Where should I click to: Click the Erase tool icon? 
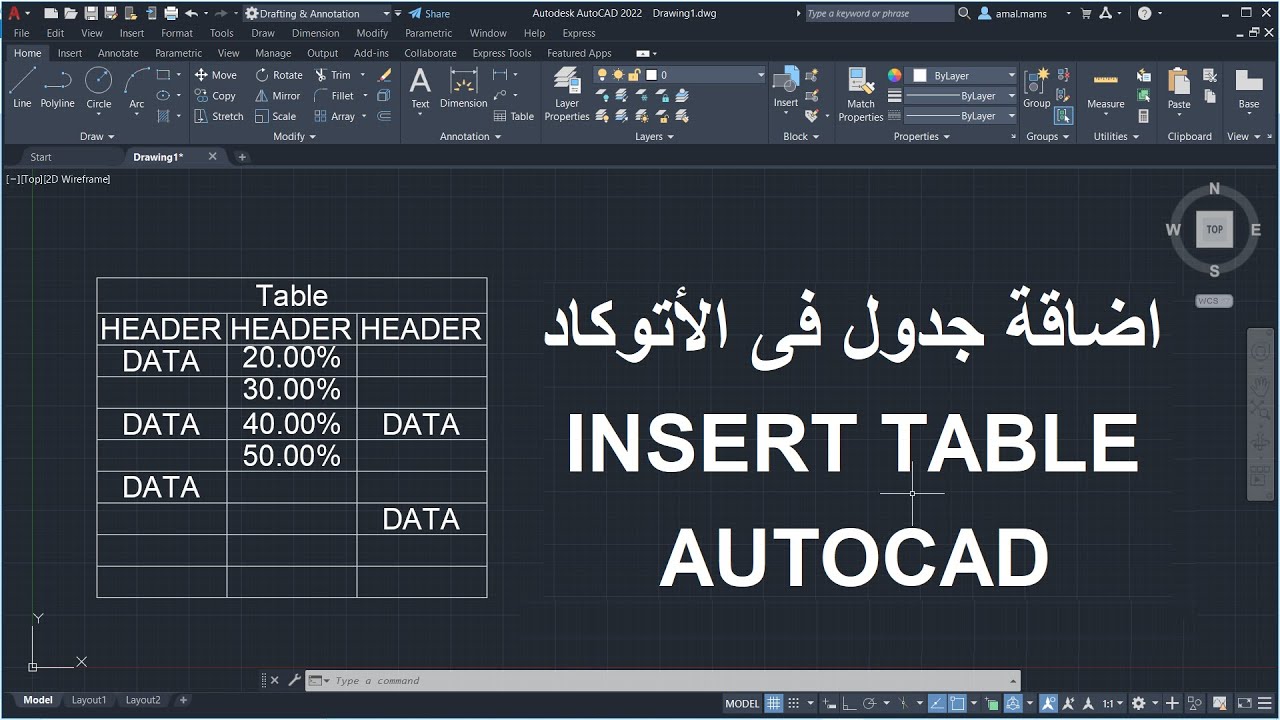click(384, 75)
